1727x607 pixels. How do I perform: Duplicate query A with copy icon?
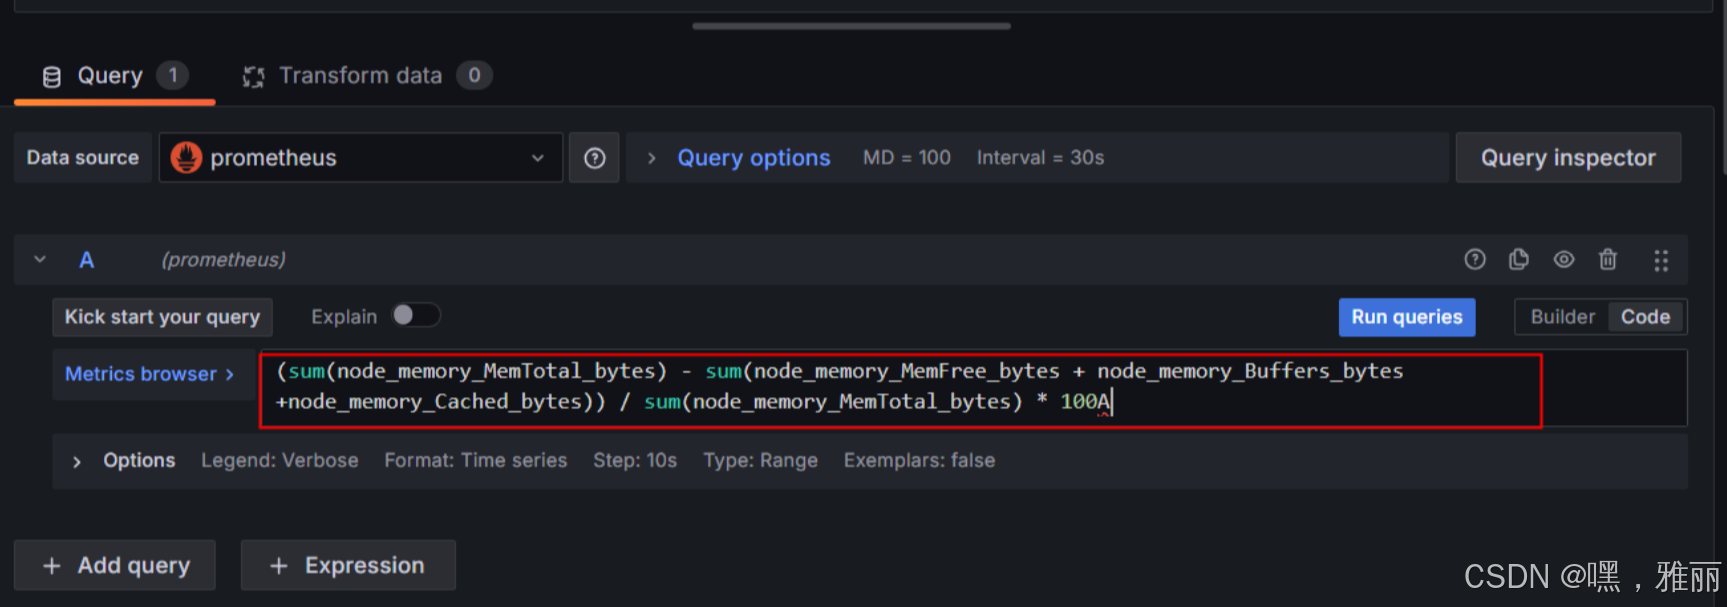(1518, 260)
